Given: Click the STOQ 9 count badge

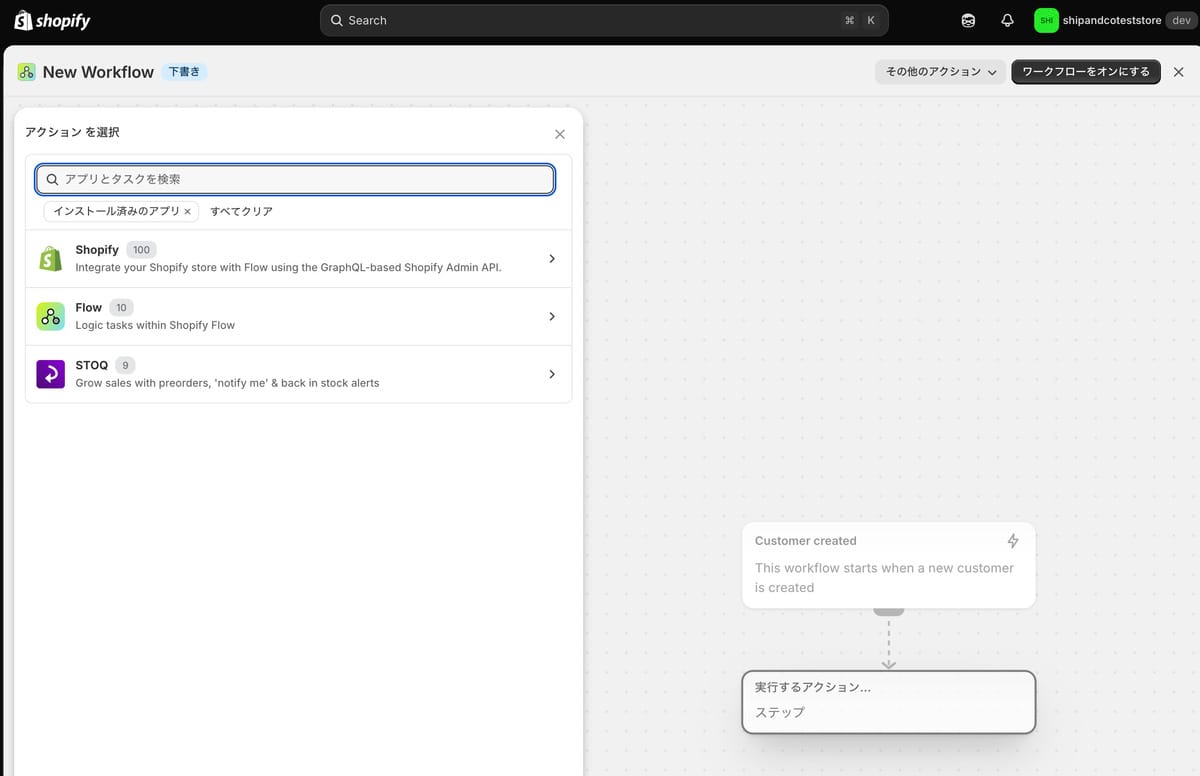Looking at the screenshot, I should tap(125, 365).
